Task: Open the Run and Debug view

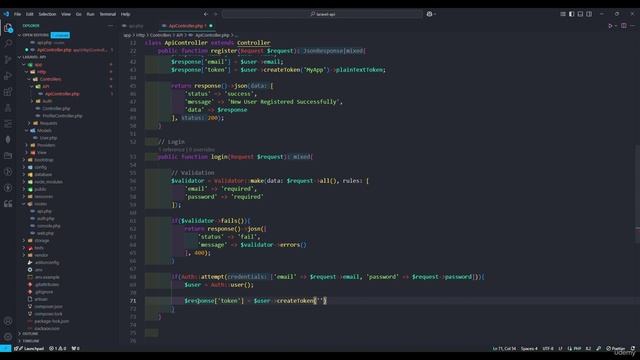Action: coord(8,76)
